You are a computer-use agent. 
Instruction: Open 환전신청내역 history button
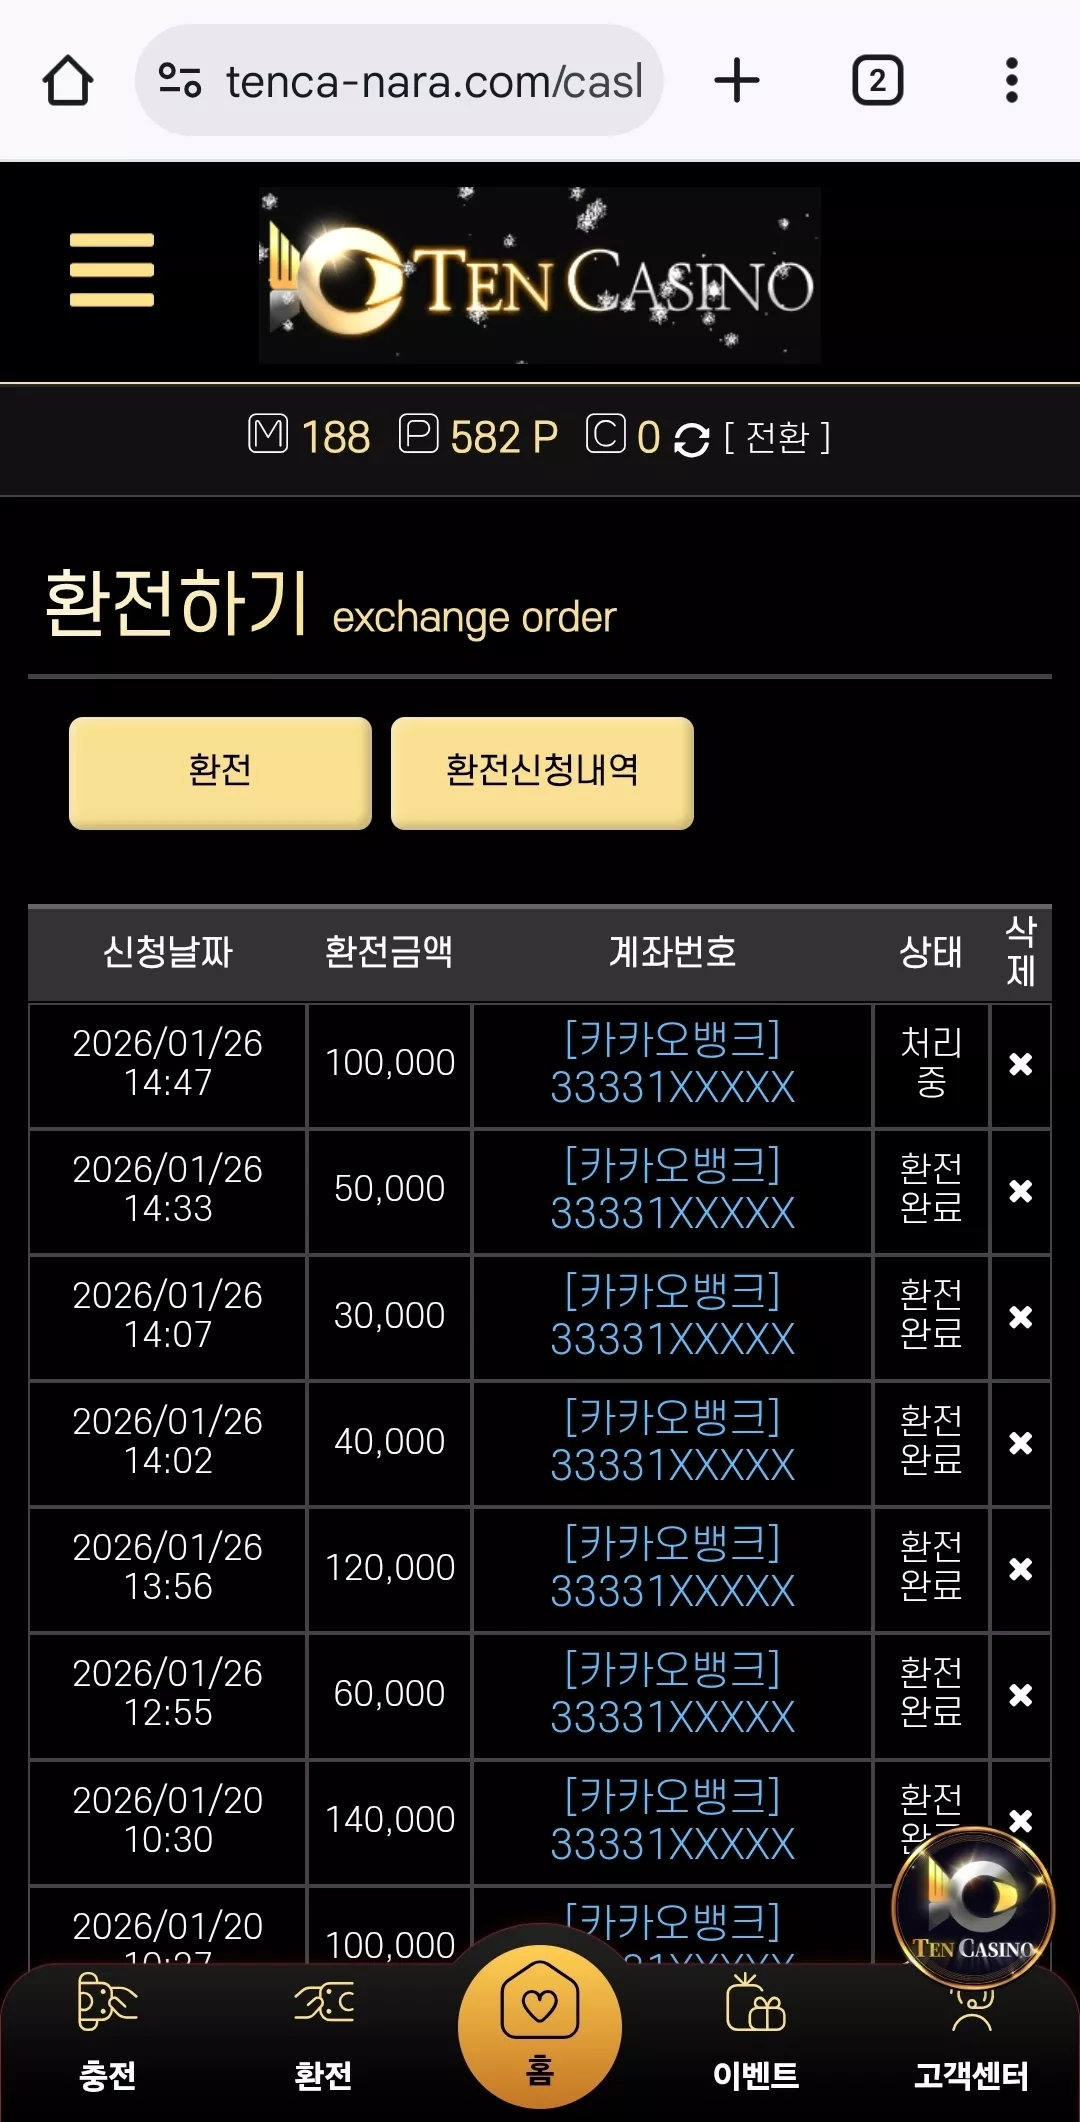[542, 772]
